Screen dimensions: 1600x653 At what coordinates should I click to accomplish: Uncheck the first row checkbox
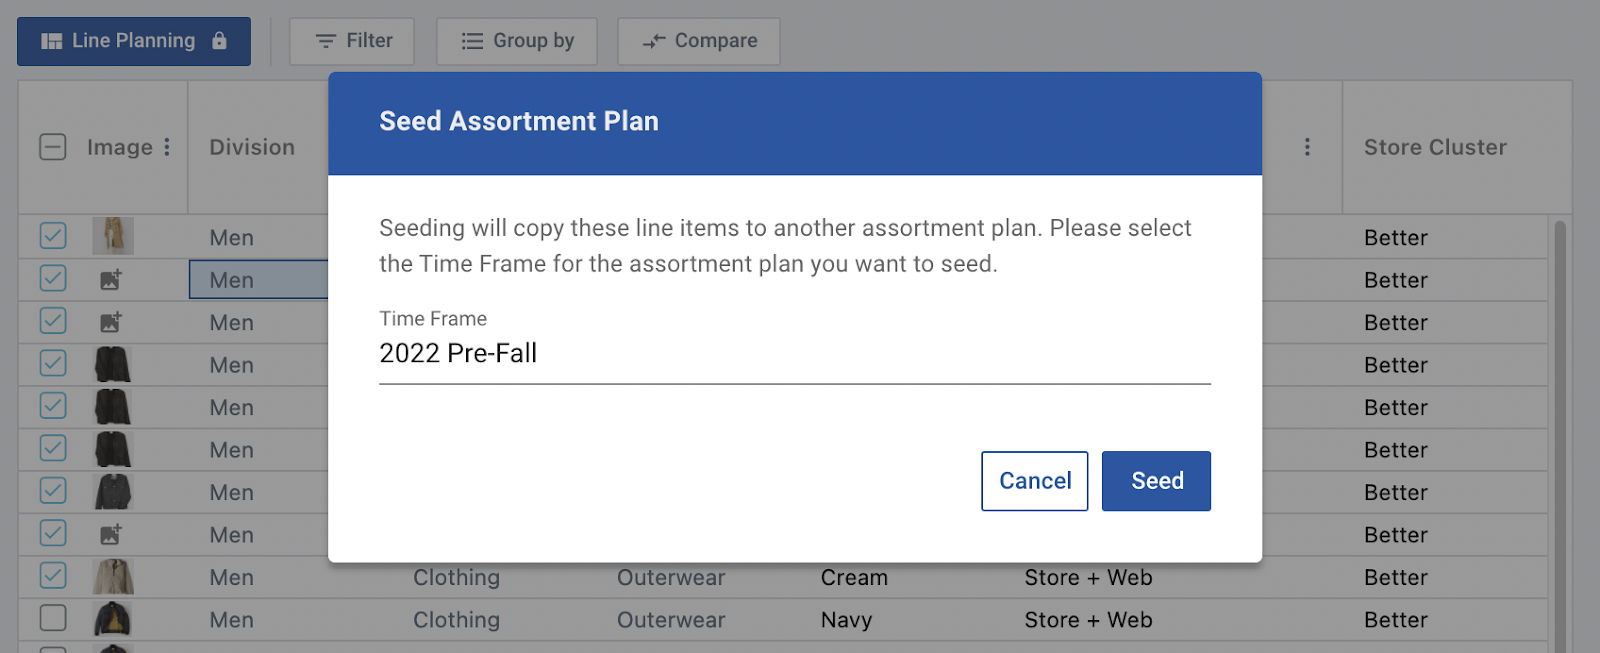(53, 236)
